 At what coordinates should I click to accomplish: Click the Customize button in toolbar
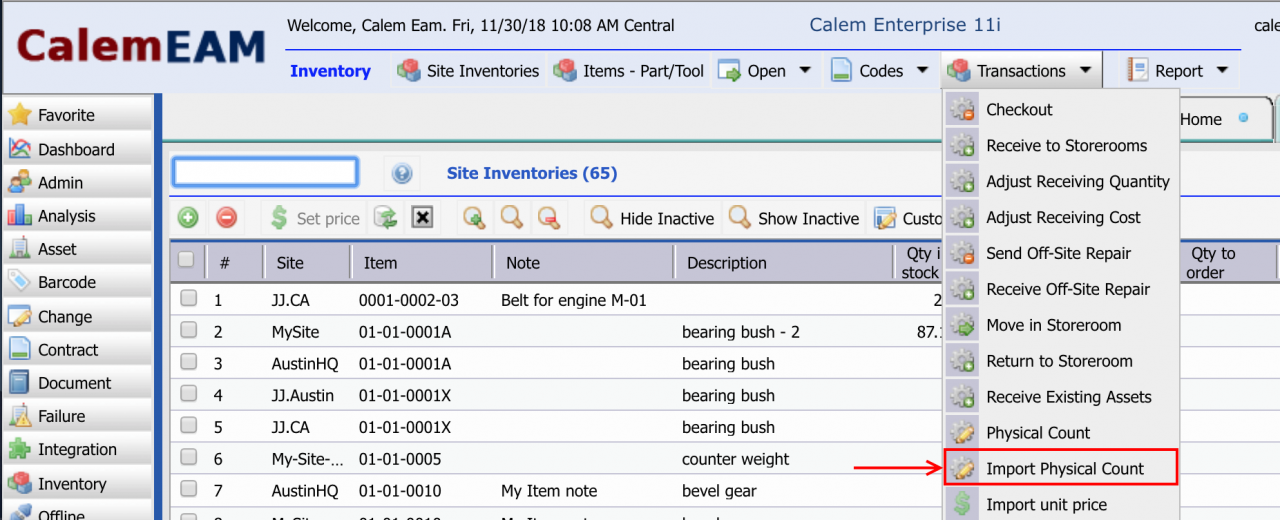coord(908,218)
